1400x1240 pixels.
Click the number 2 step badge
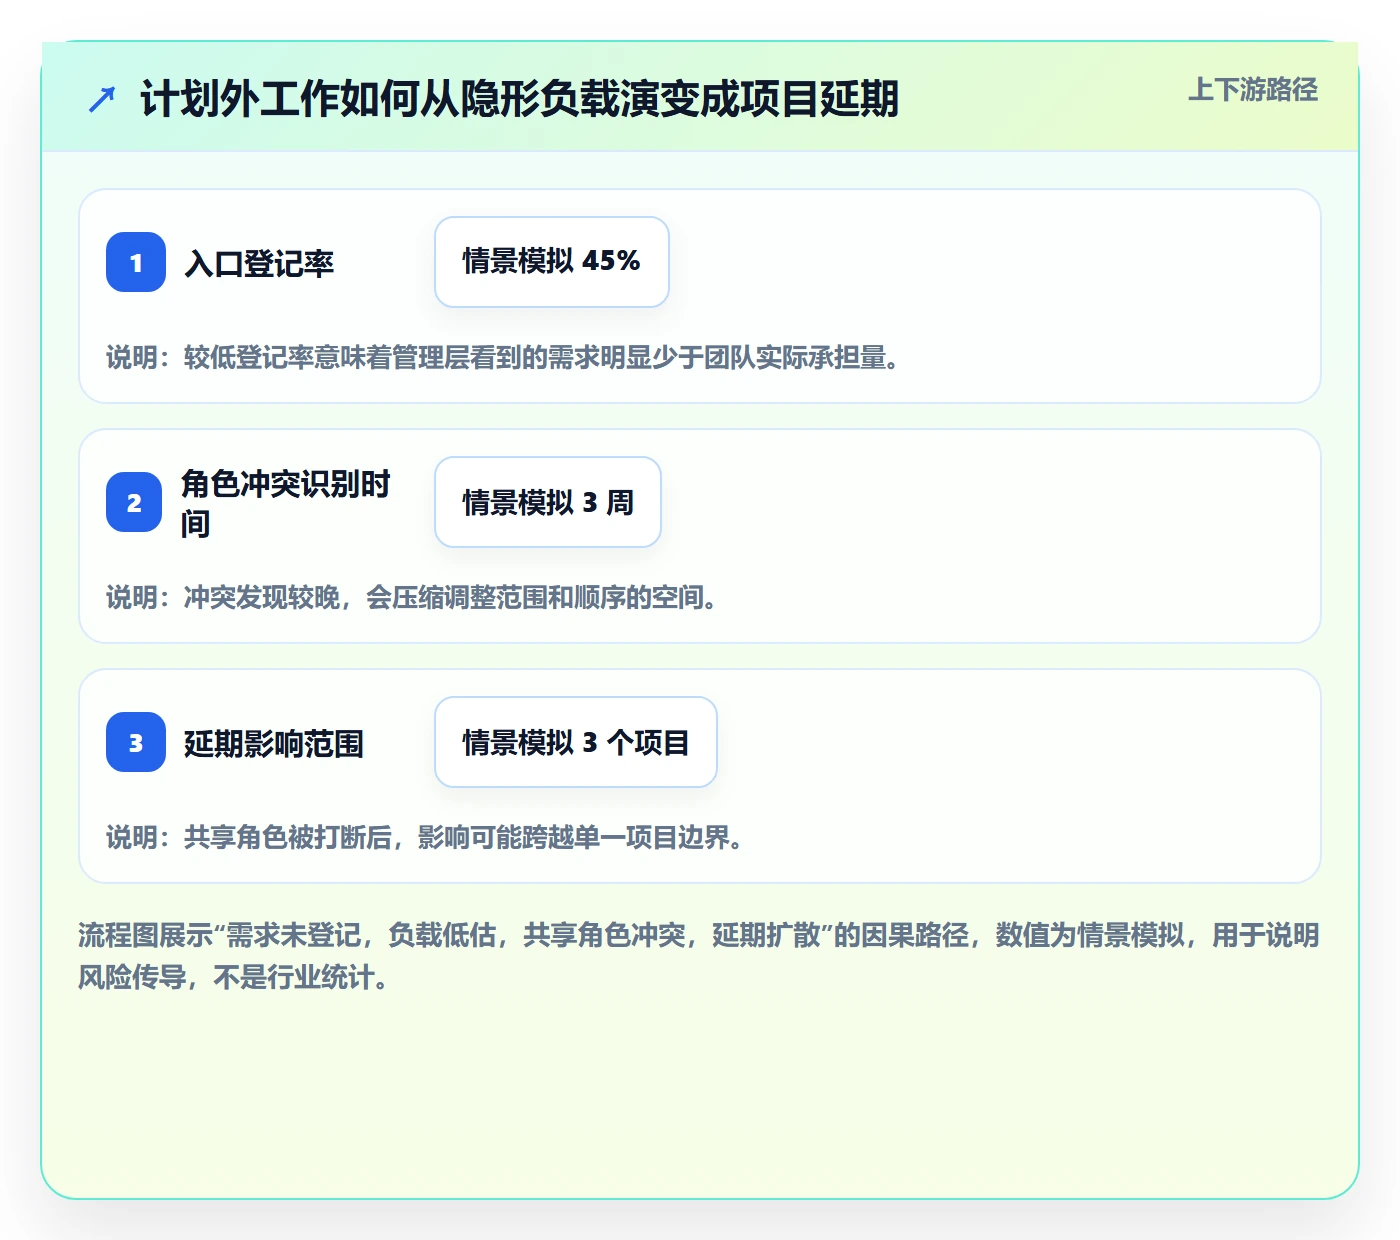click(x=134, y=502)
